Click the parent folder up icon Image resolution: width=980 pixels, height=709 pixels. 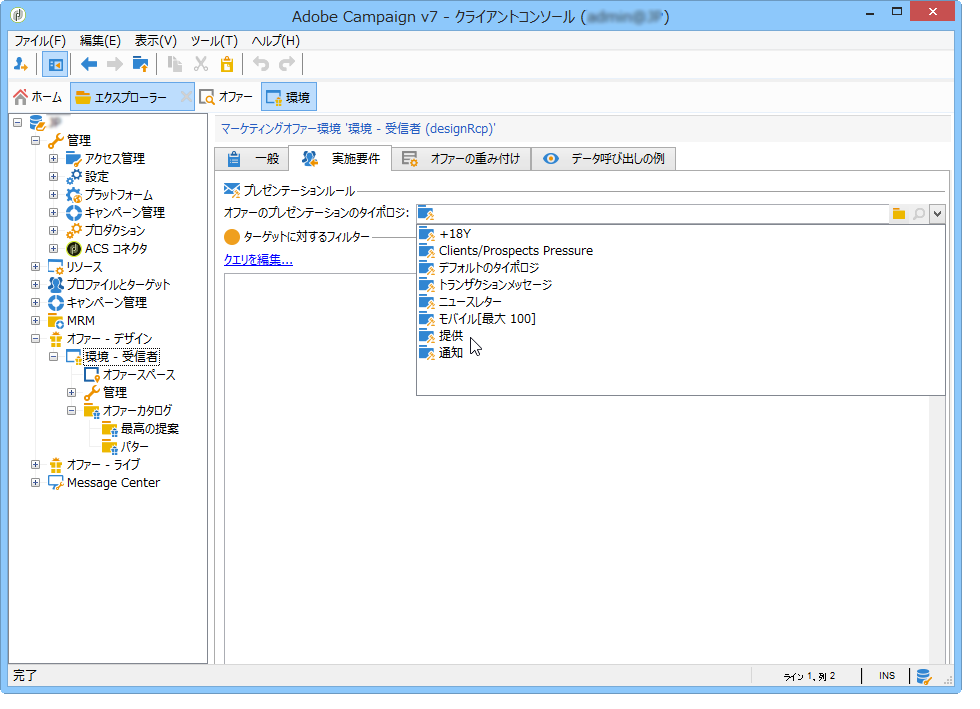(141, 64)
